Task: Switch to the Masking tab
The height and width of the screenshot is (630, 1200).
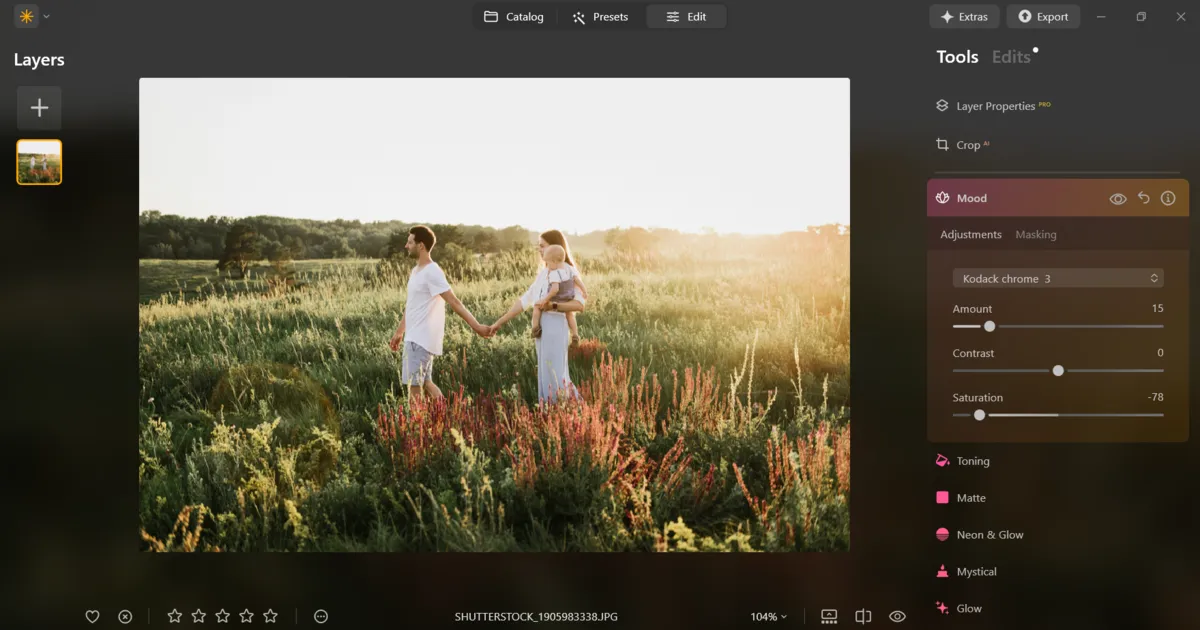Action: tap(1035, 235)
